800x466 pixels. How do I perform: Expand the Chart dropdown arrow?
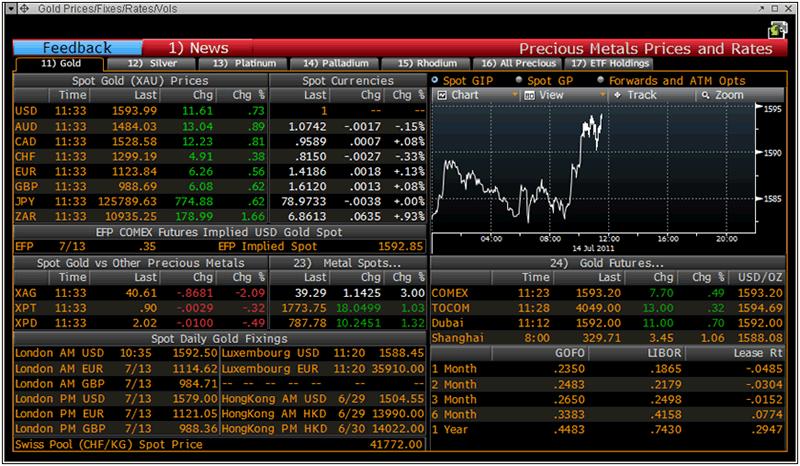tap(515, 95)
